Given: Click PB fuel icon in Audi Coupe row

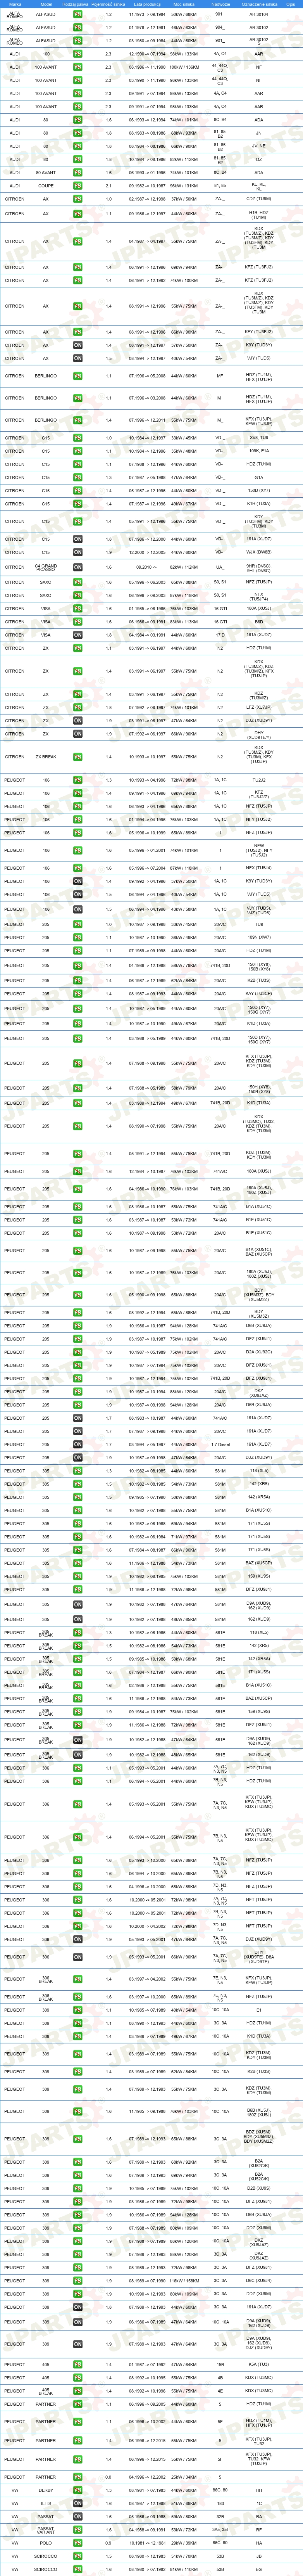Looking at the screenshot, I should 78,186.
